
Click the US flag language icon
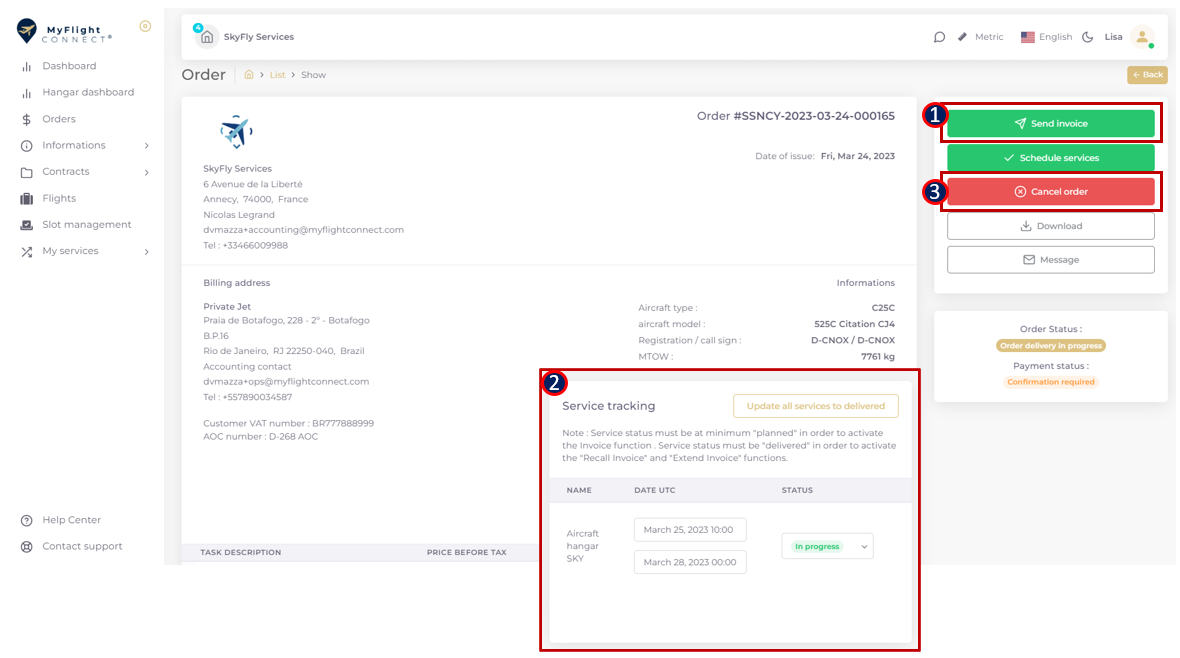1027,37
